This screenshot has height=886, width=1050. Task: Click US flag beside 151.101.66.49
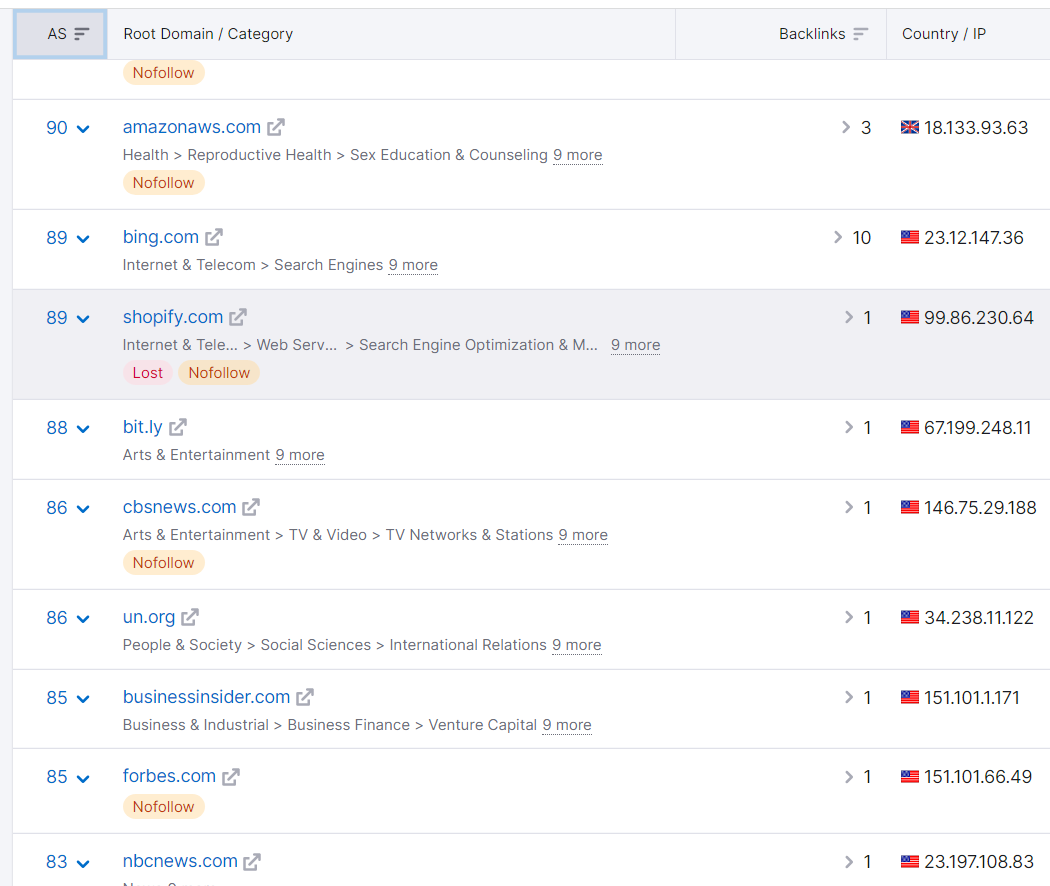click(x=910, y=777)
